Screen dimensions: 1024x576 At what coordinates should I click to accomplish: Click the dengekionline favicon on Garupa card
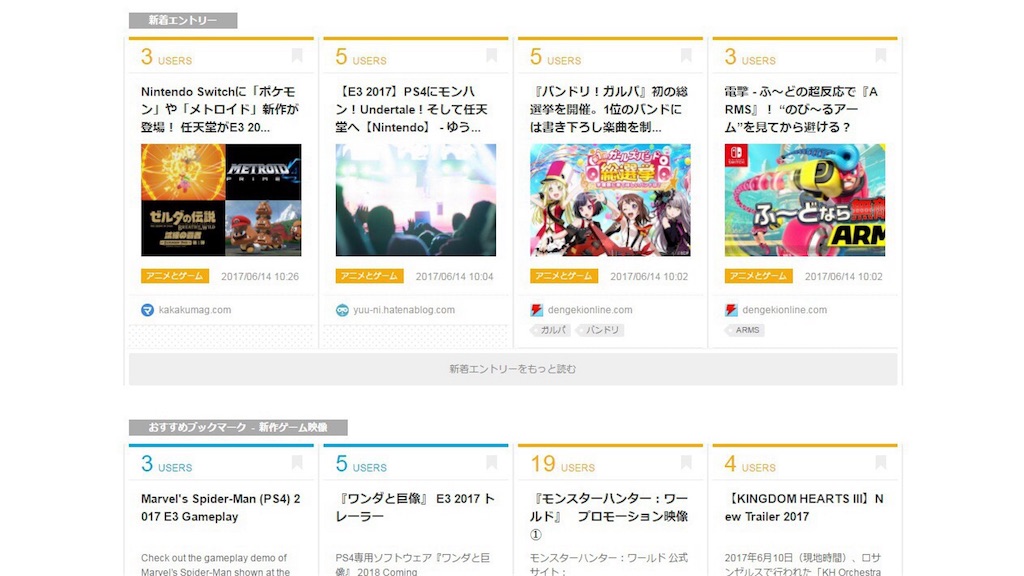pyautogui.click(x=537, y=310)
